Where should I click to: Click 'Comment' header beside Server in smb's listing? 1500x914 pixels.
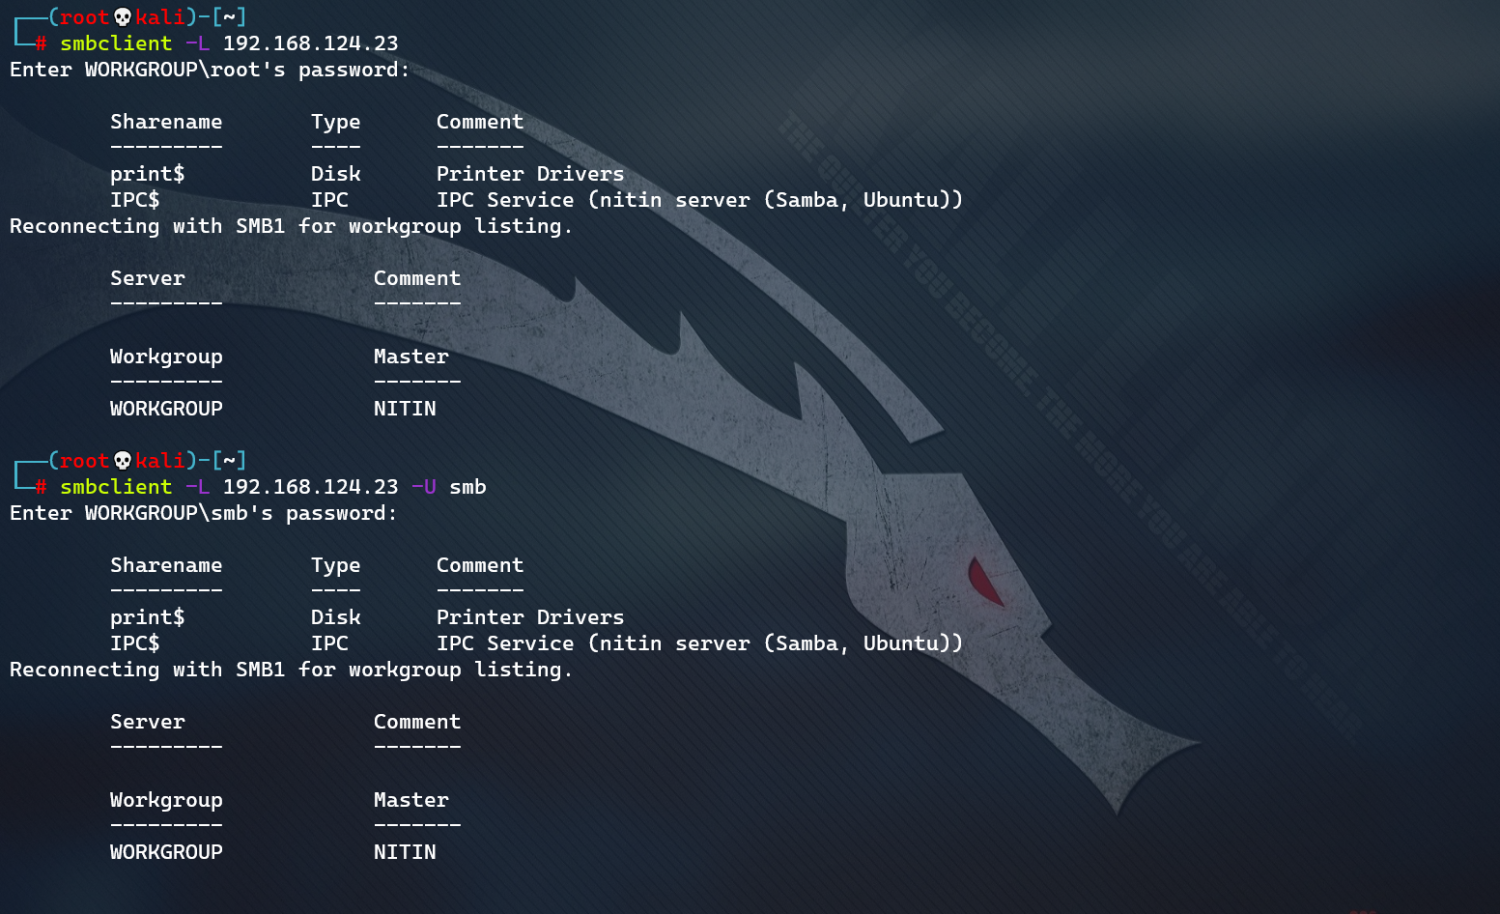(x=417, y=722)
